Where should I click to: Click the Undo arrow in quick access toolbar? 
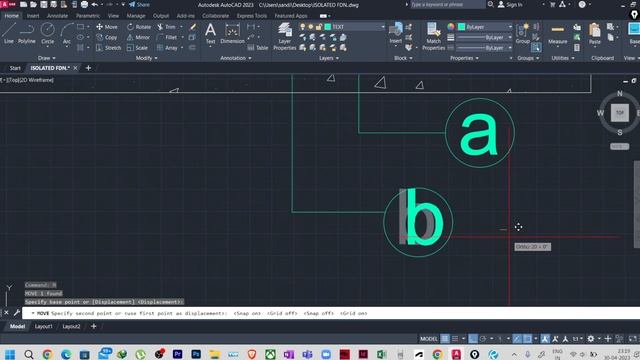[95, 4]
